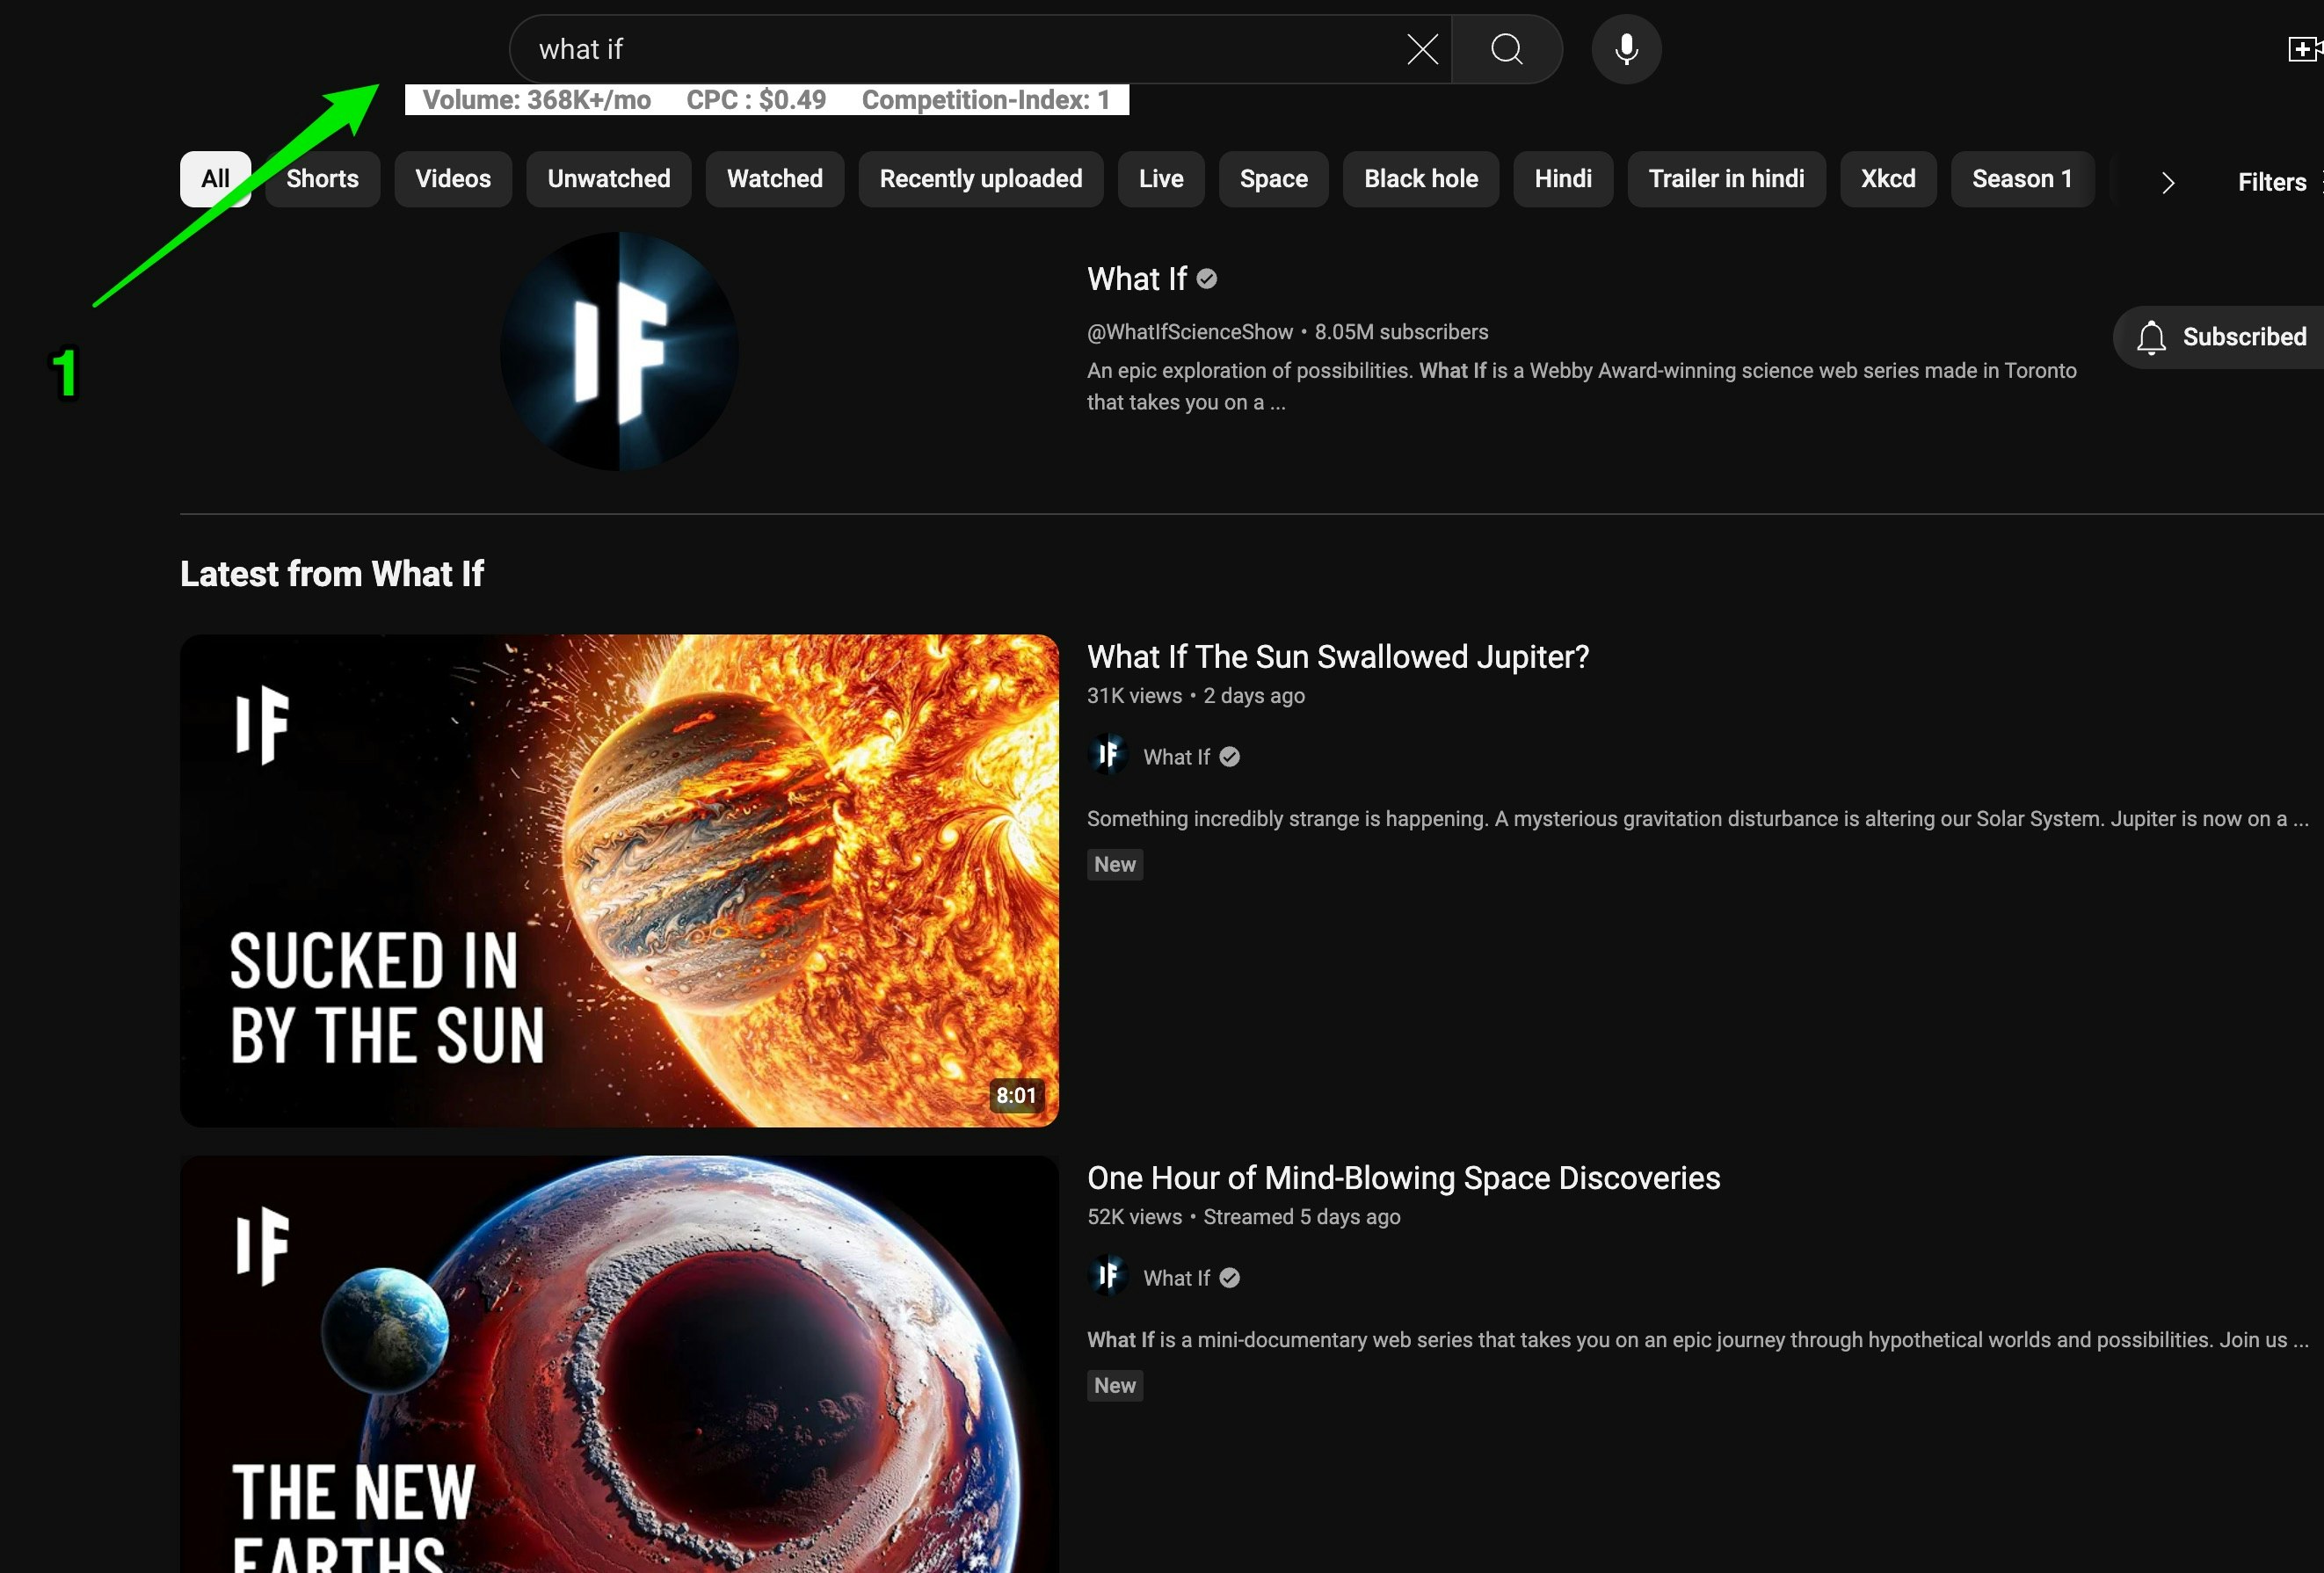Screen dimensions: 2324x1573
Task: Click the '8.05M subscribers' text
Action: (1401, 332)
